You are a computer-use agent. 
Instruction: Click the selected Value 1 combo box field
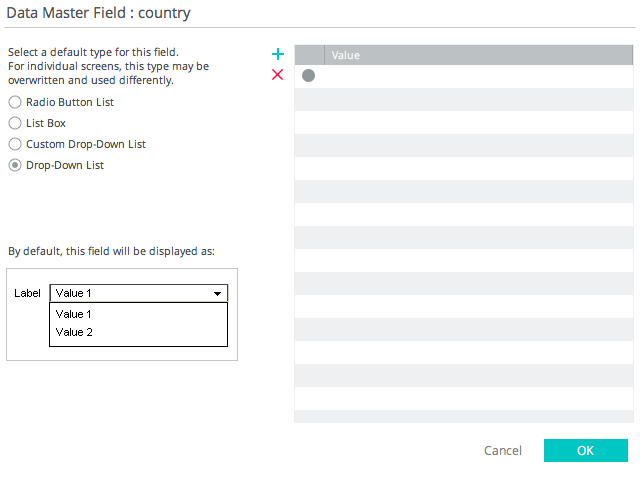[130, 293]
